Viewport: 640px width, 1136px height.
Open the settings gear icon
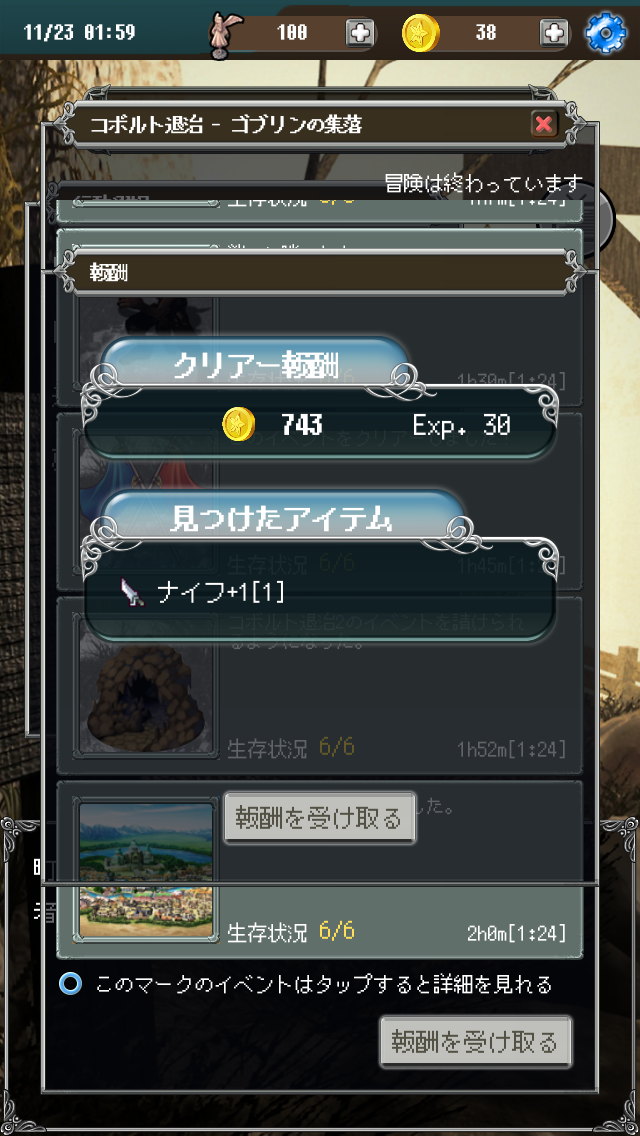(x=606, y=33)
